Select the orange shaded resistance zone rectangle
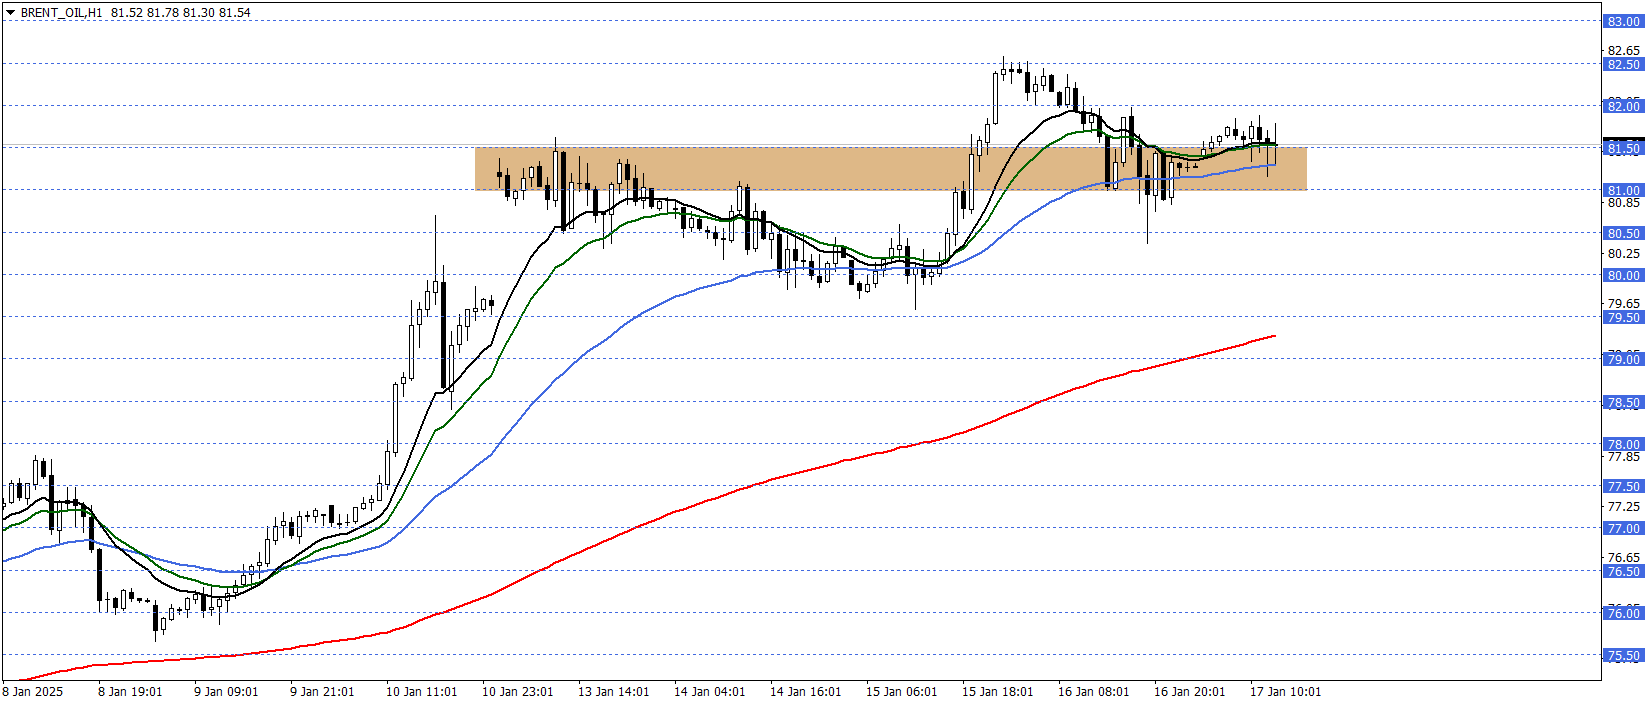 click(x=890, y=169)
